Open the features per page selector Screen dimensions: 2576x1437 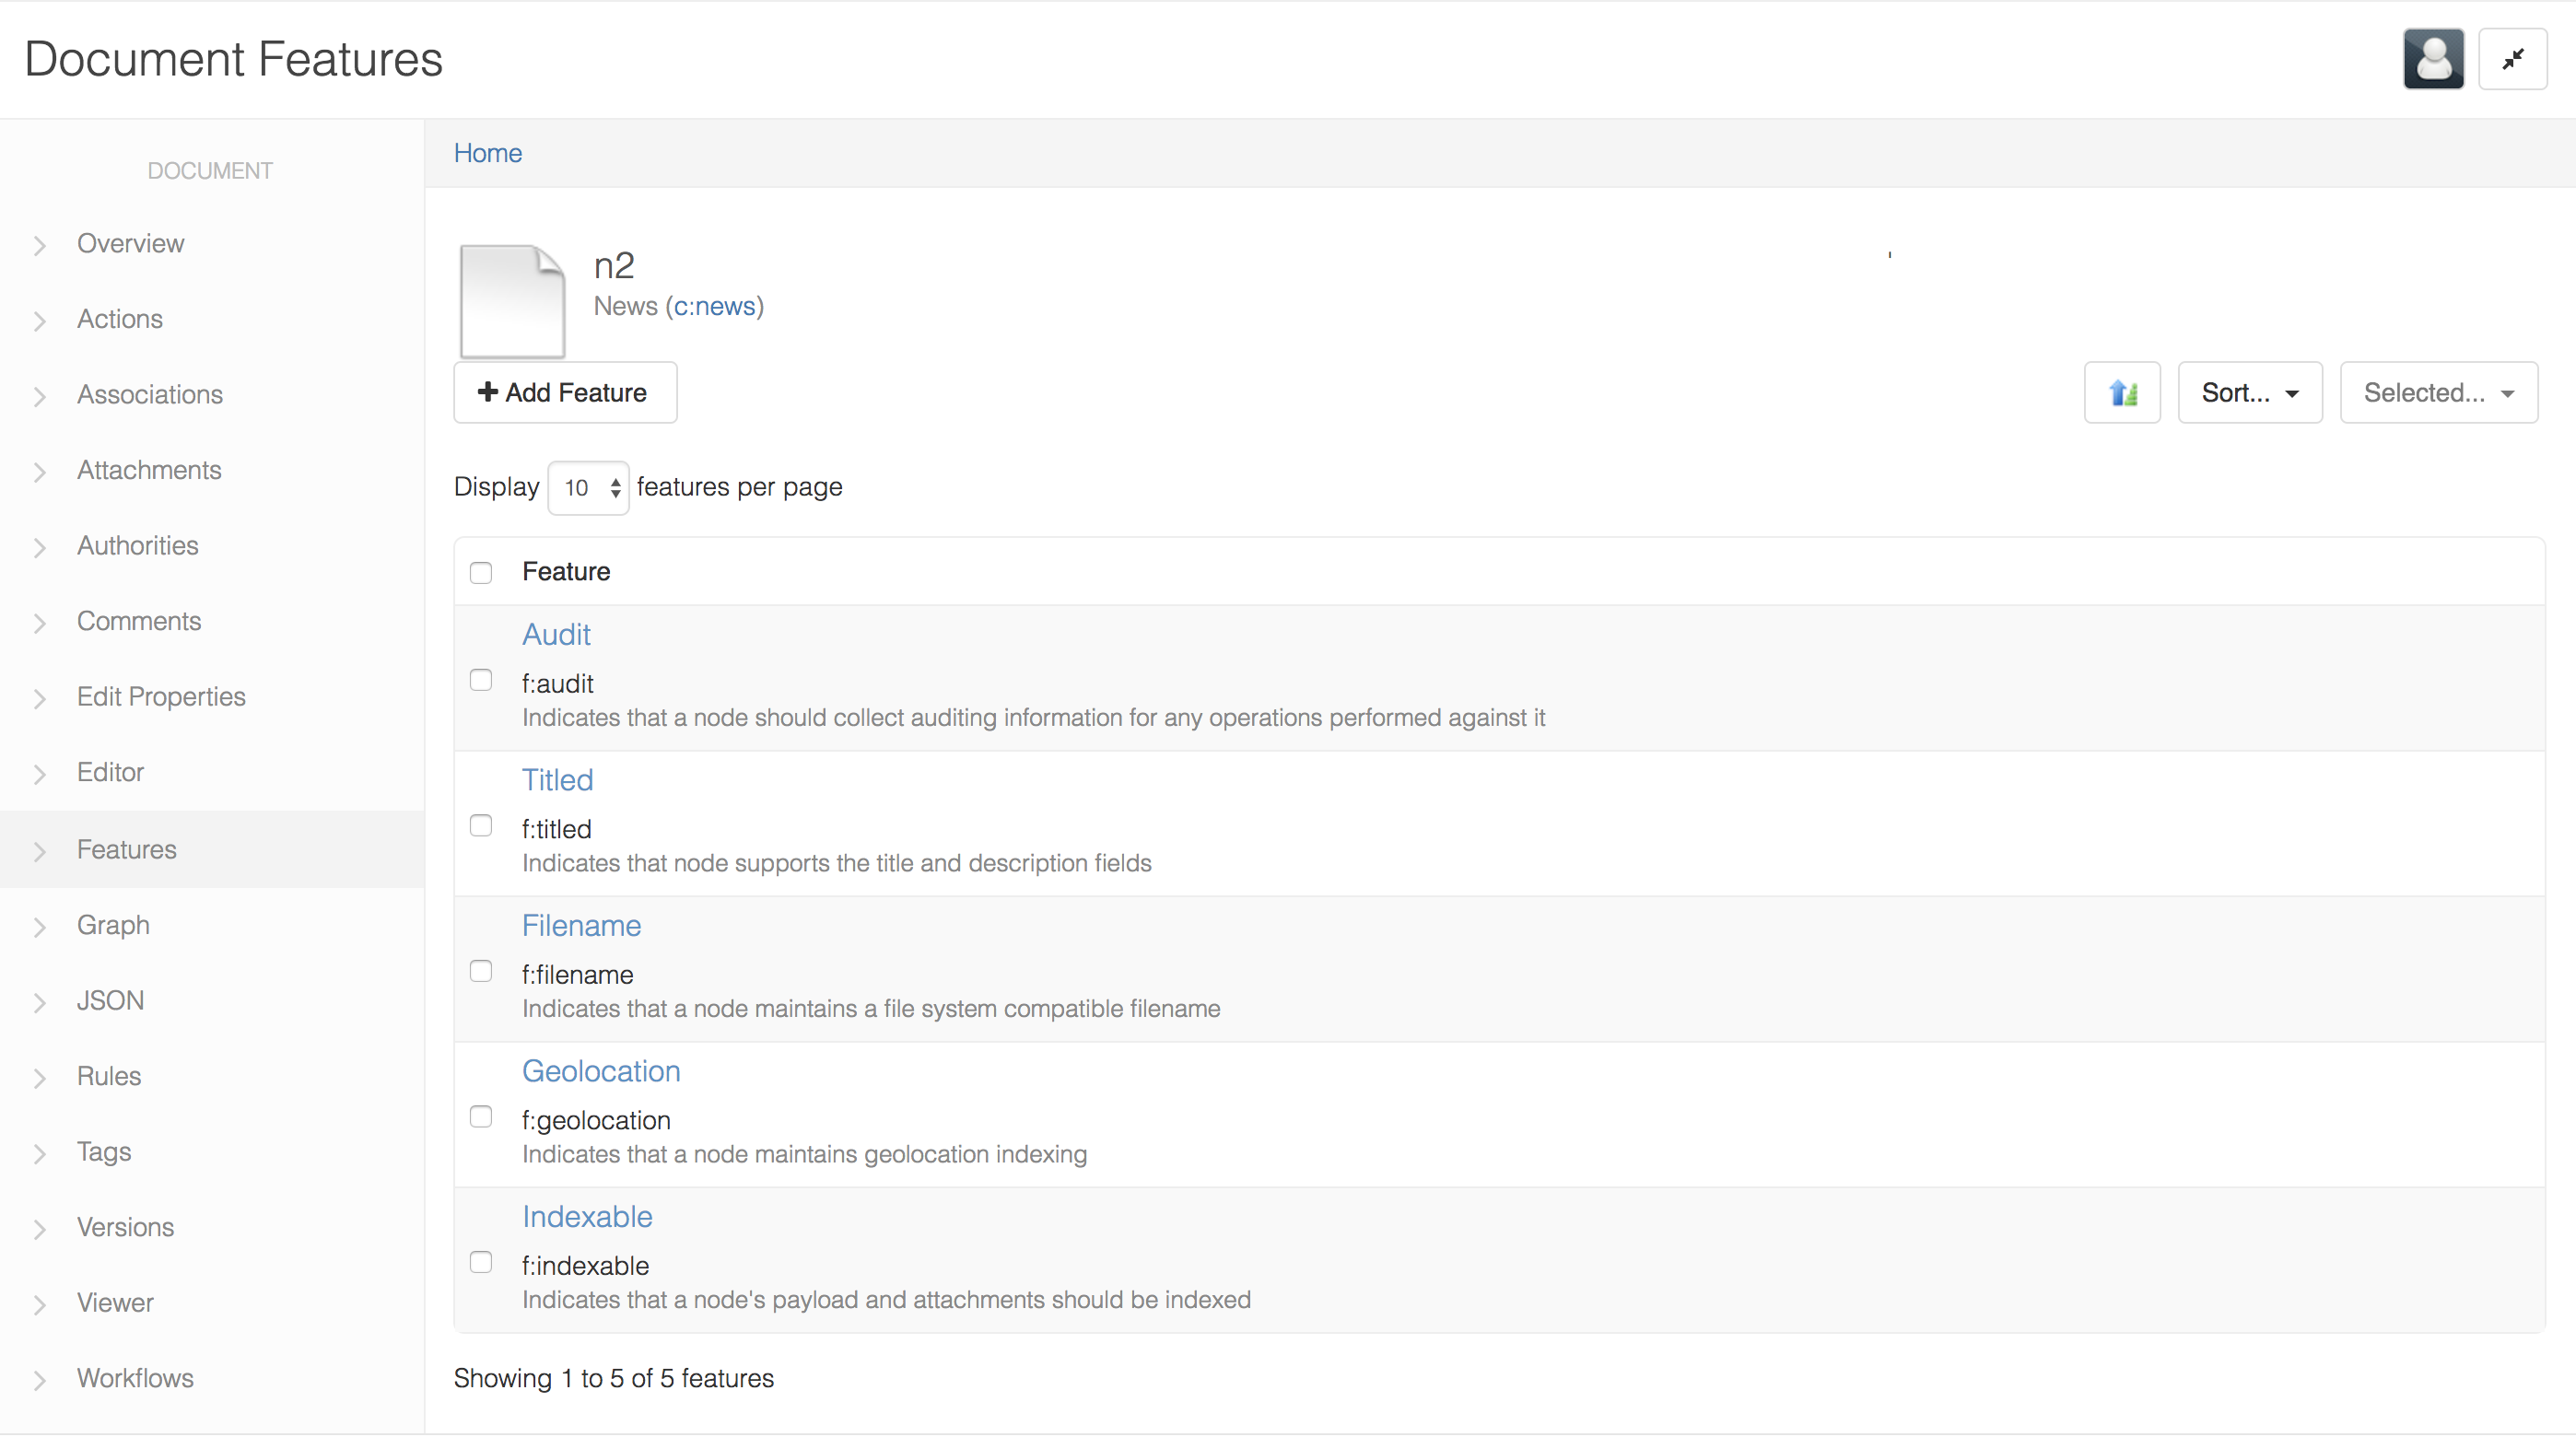click(x=588, y=488)
